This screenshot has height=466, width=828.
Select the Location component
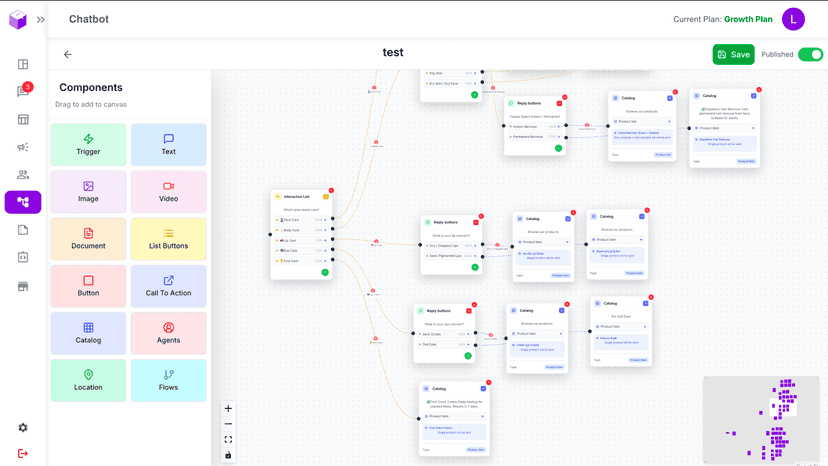coord(88,380)
